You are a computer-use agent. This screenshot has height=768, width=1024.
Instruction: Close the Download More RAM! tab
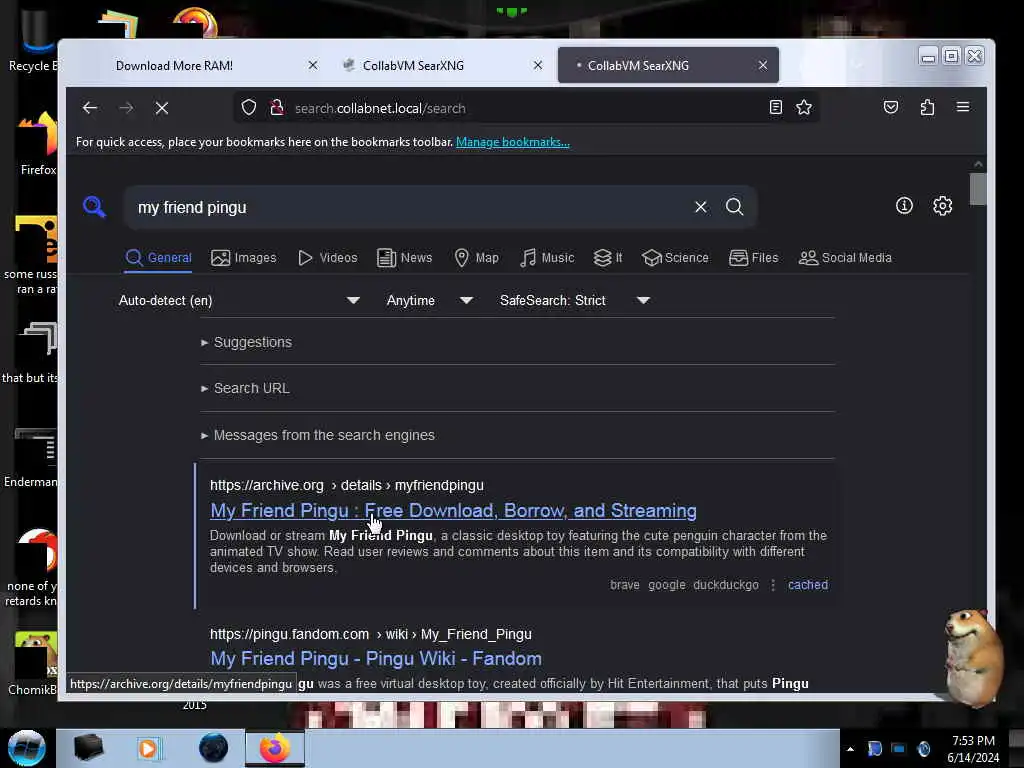pyautogui.click(x=313, y=65)
